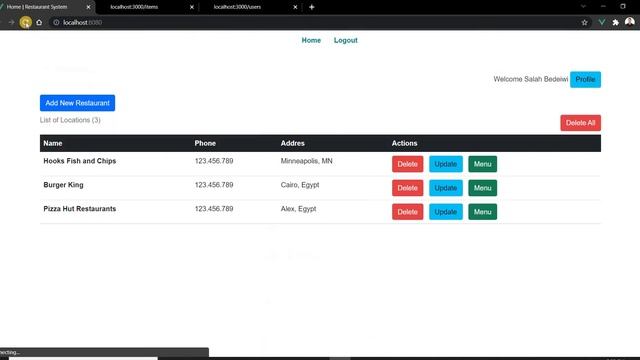
Task: Update the Pizza Hut Restaurants entry
Action: [x=446, y=212]
